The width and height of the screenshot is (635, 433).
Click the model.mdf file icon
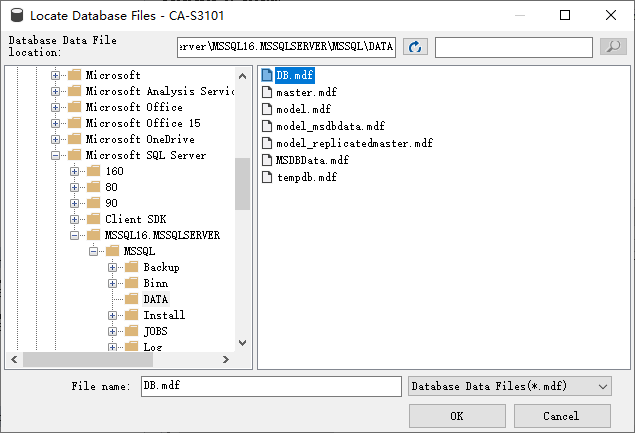point(267,109)
